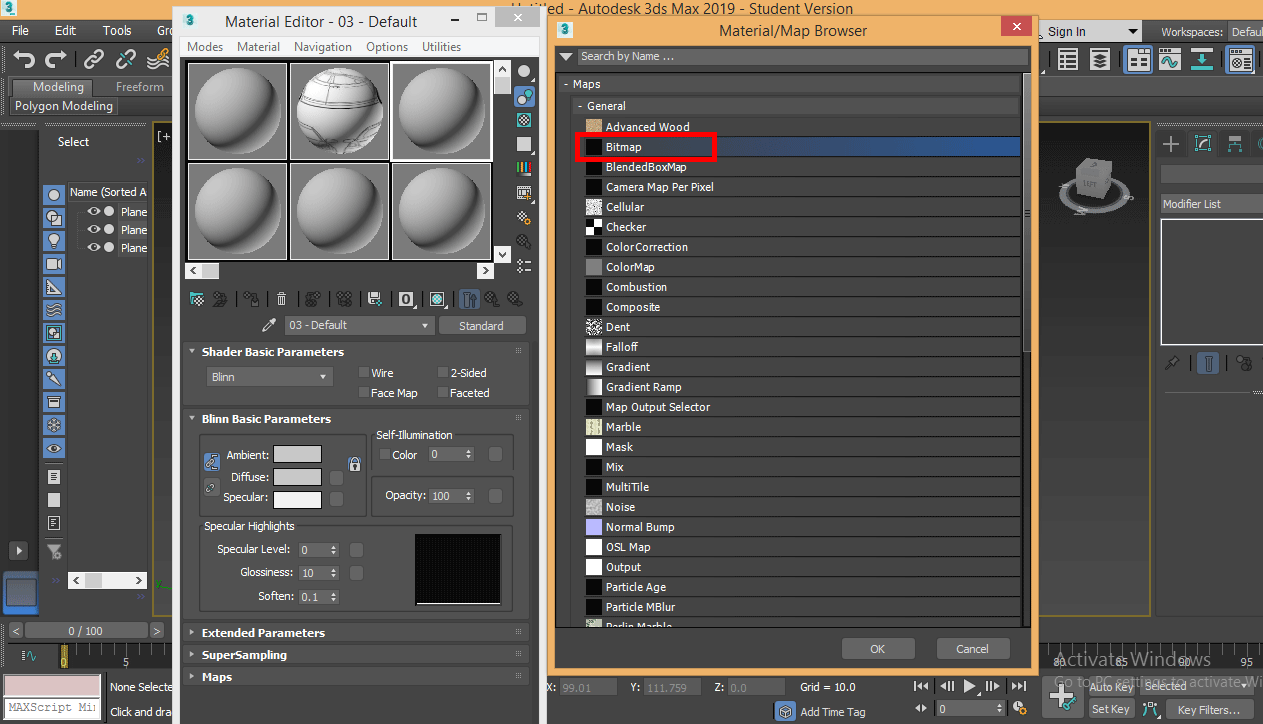Click OK in the Material/Map Browser
The image size is (1263, 724).
click(x=878, y=648)
